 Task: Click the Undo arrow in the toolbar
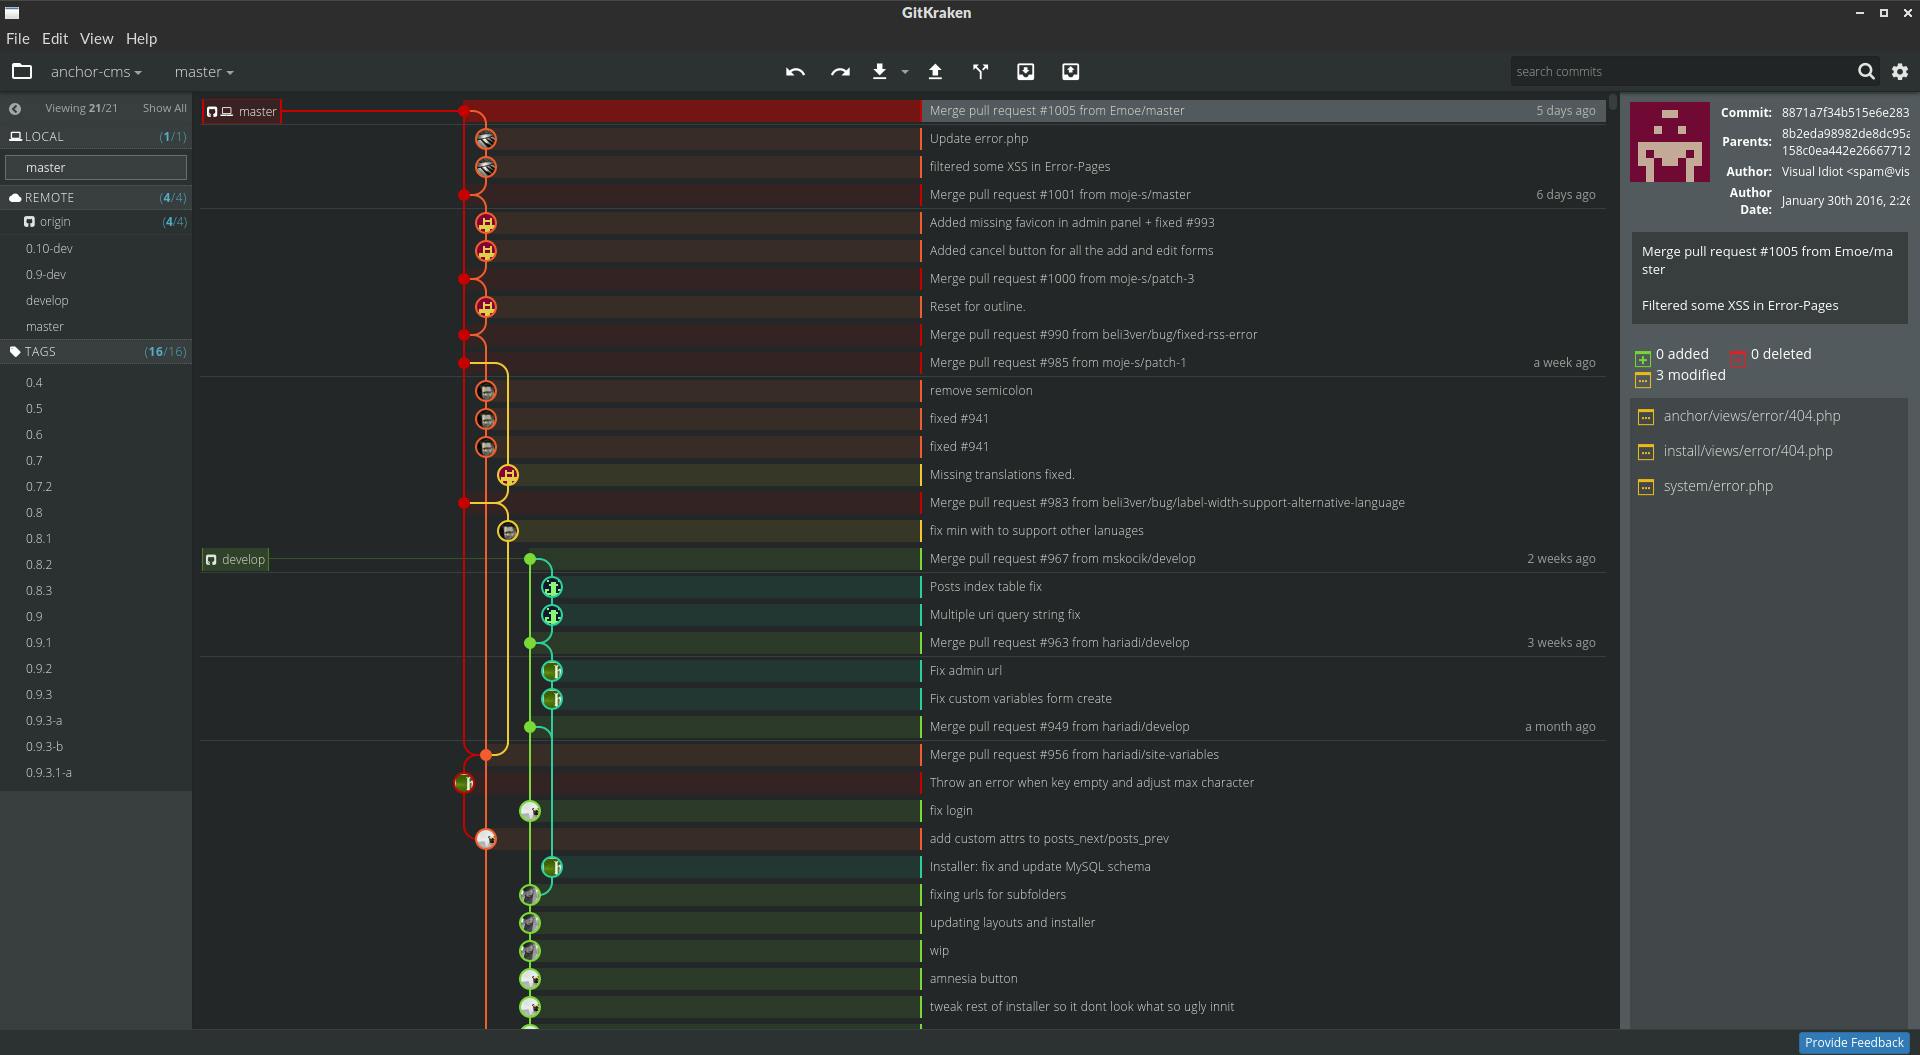pyautogui.click(x=795, y=72)
